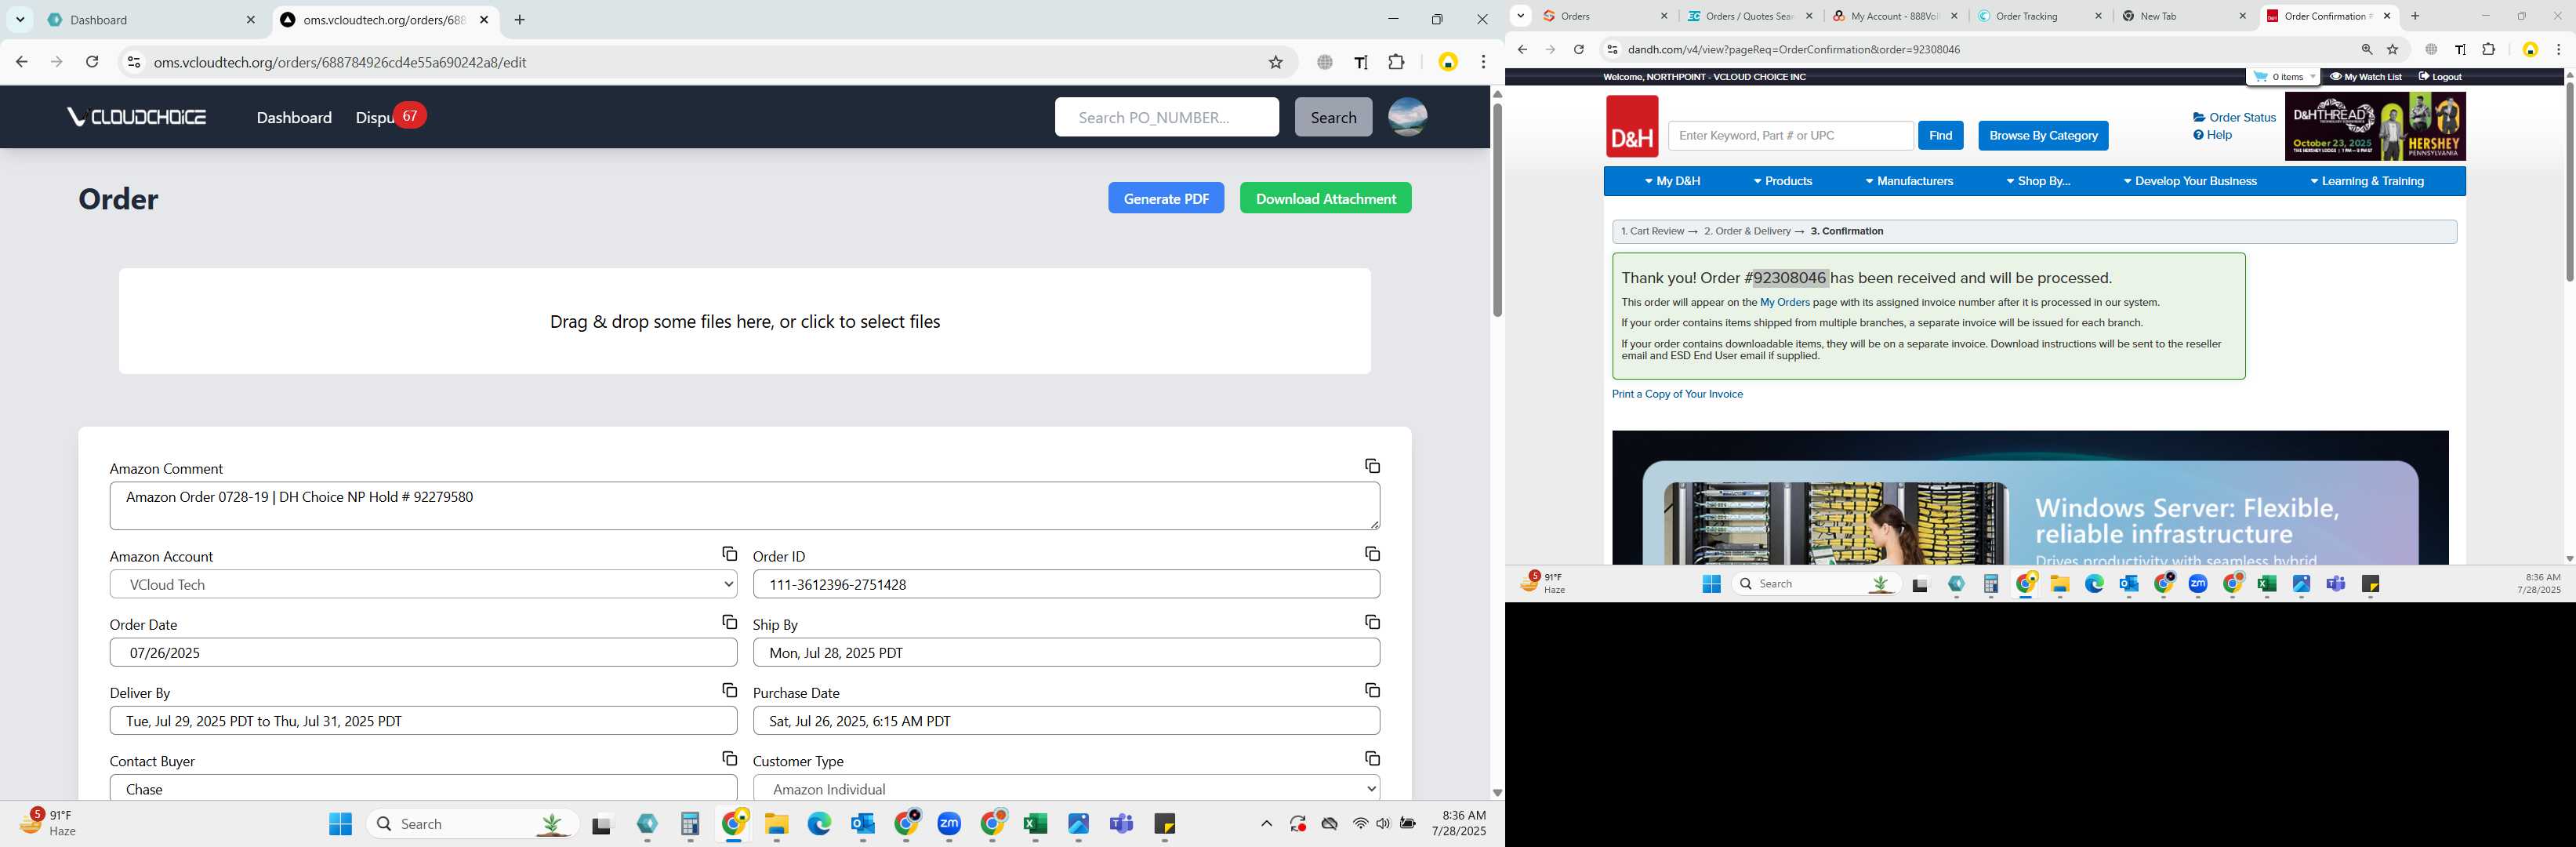2576x847 pixels.
Task: Click the Download Attachment button
Action: click(x=1325, y=198)
